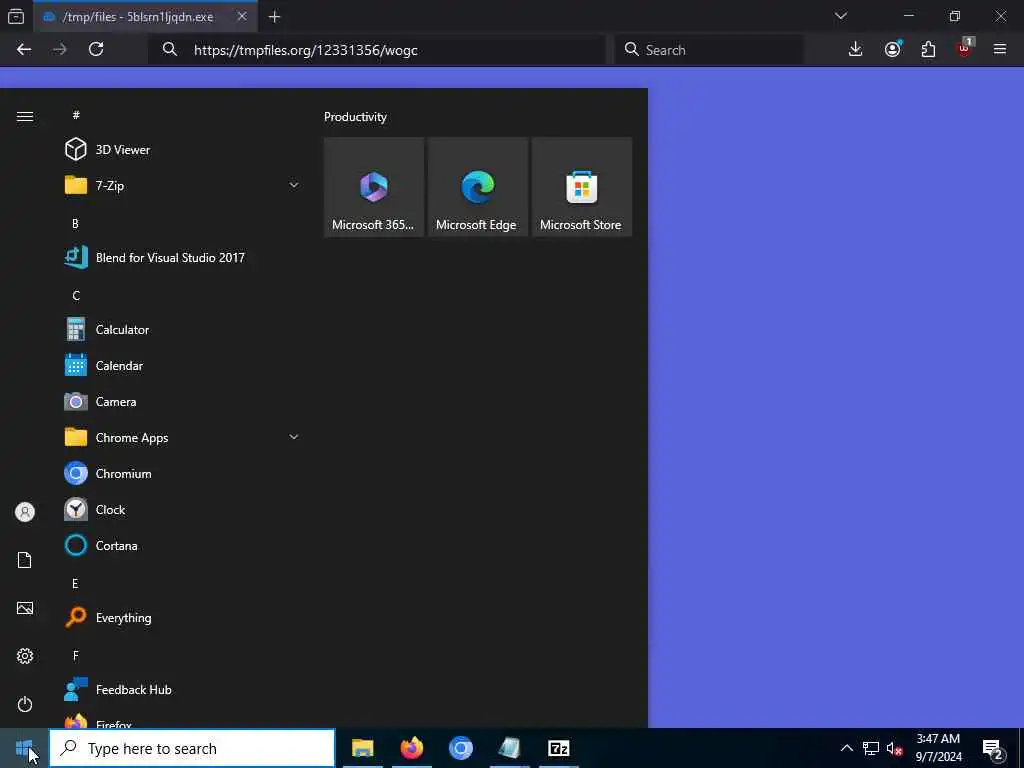Open the Microsoft 365 tile
1024x768 pixels.
(374, 187)
